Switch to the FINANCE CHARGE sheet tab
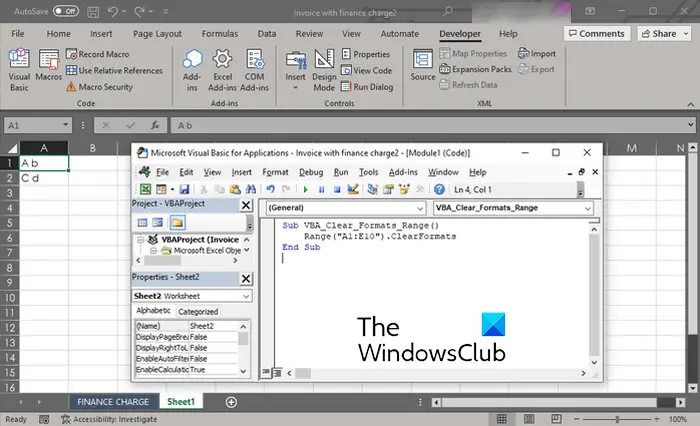 (113, 402)
